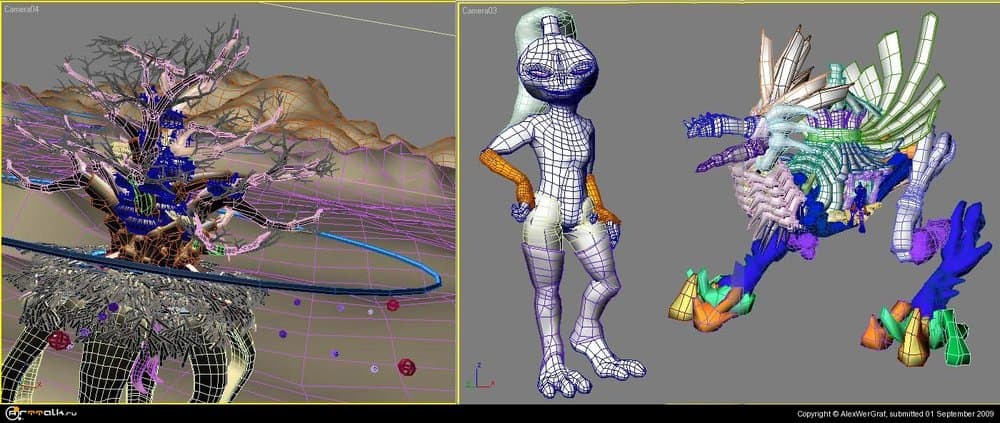Screen dimensions: 1000x423
Task: Select the orange glove on character's left arm
Action: (602, 198)
